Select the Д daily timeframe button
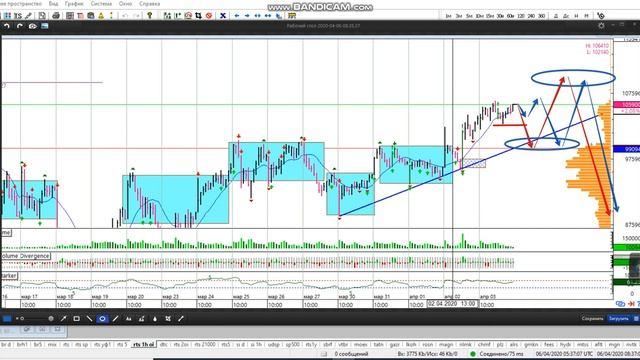 click(x=556, y=16)
